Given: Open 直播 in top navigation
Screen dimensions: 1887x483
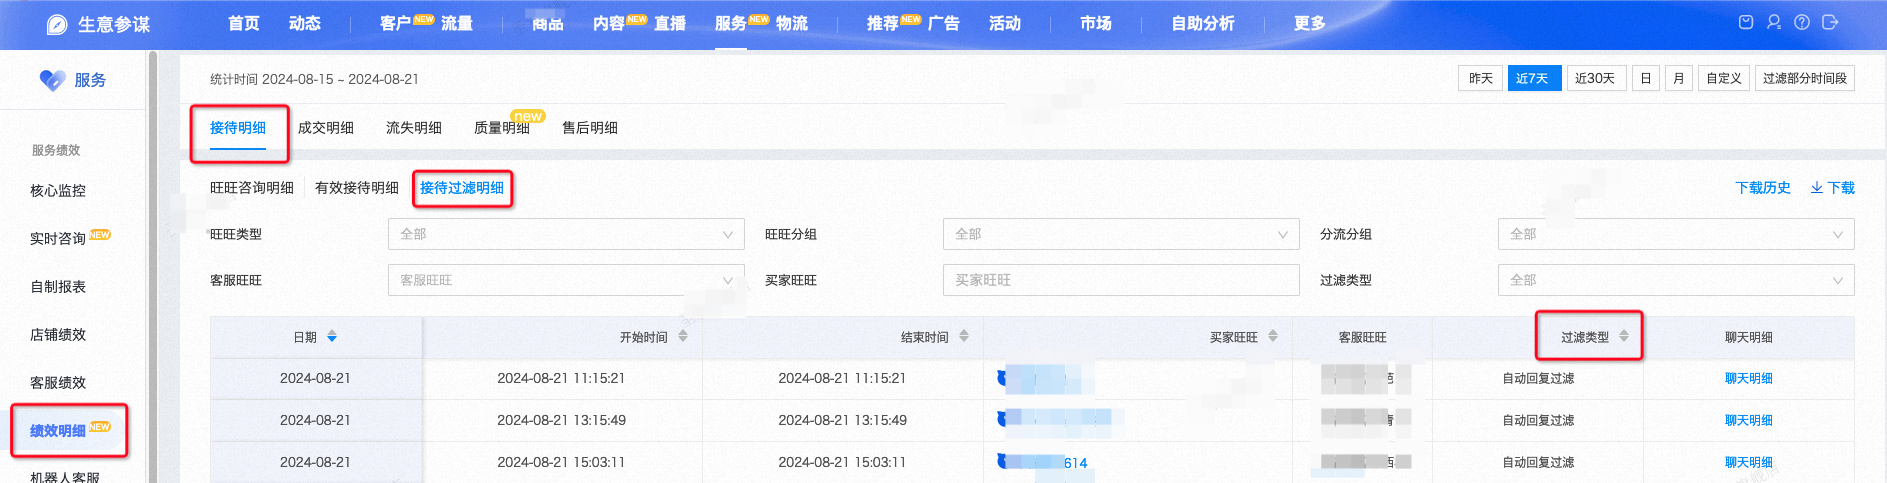Looking at the screenshot, I should 670,23.
